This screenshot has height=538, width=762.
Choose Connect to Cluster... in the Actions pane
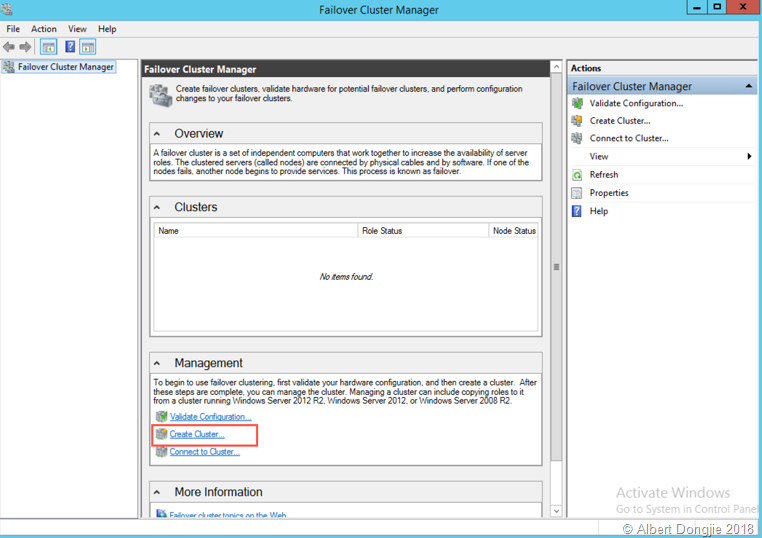pos(629,139)
